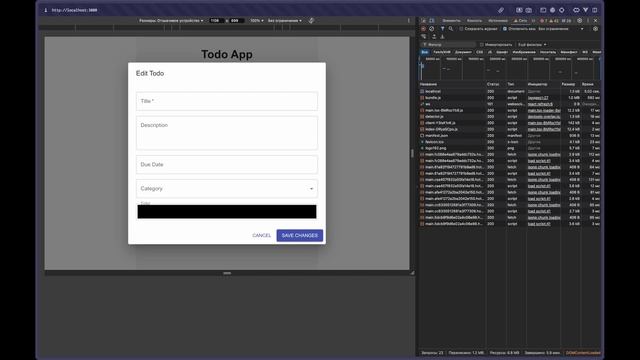Select the bundle.js request row
The height and width of the screenshot is (360, 640).
coord(509,98)
